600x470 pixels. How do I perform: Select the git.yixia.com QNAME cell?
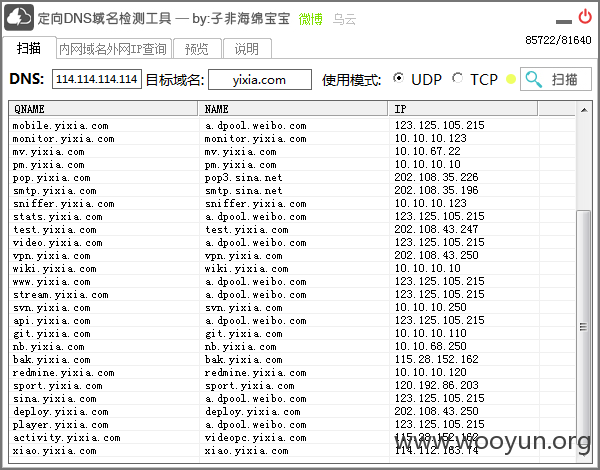point(52,334)
